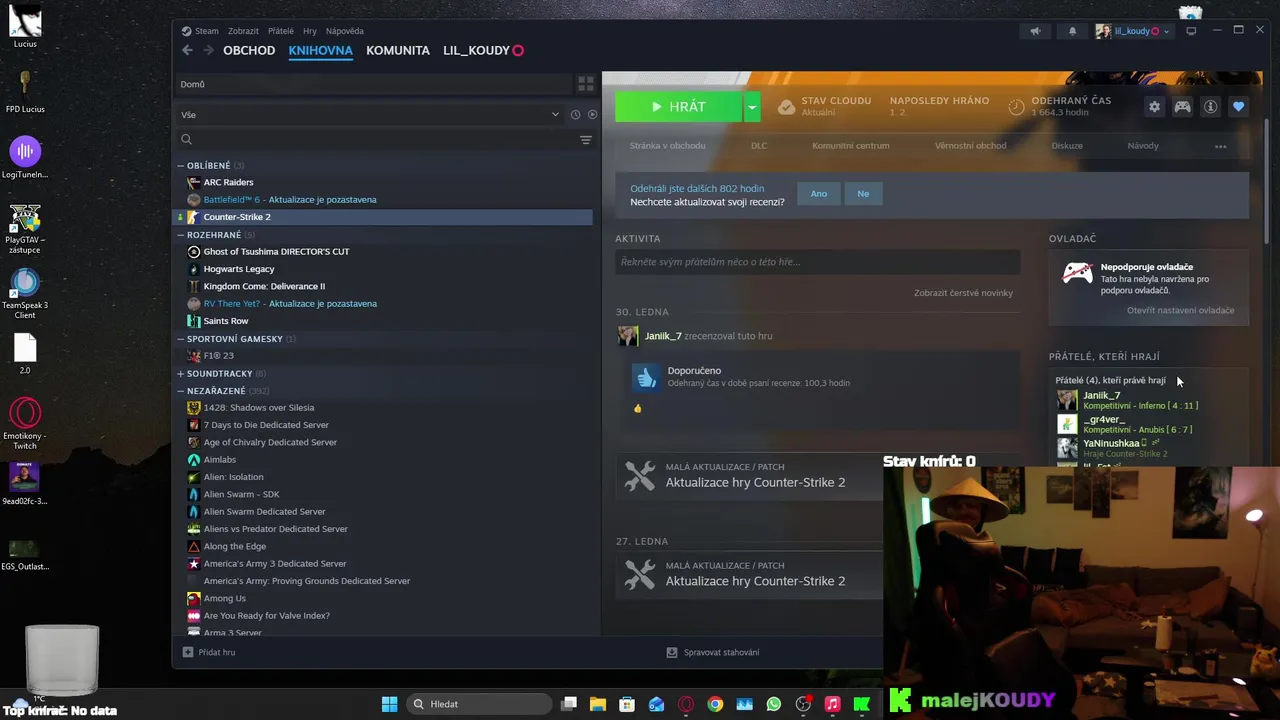Viewport: 1280px width, 720px height.
Task: Open lil_koudy account dropdown
Action: 1132,31
